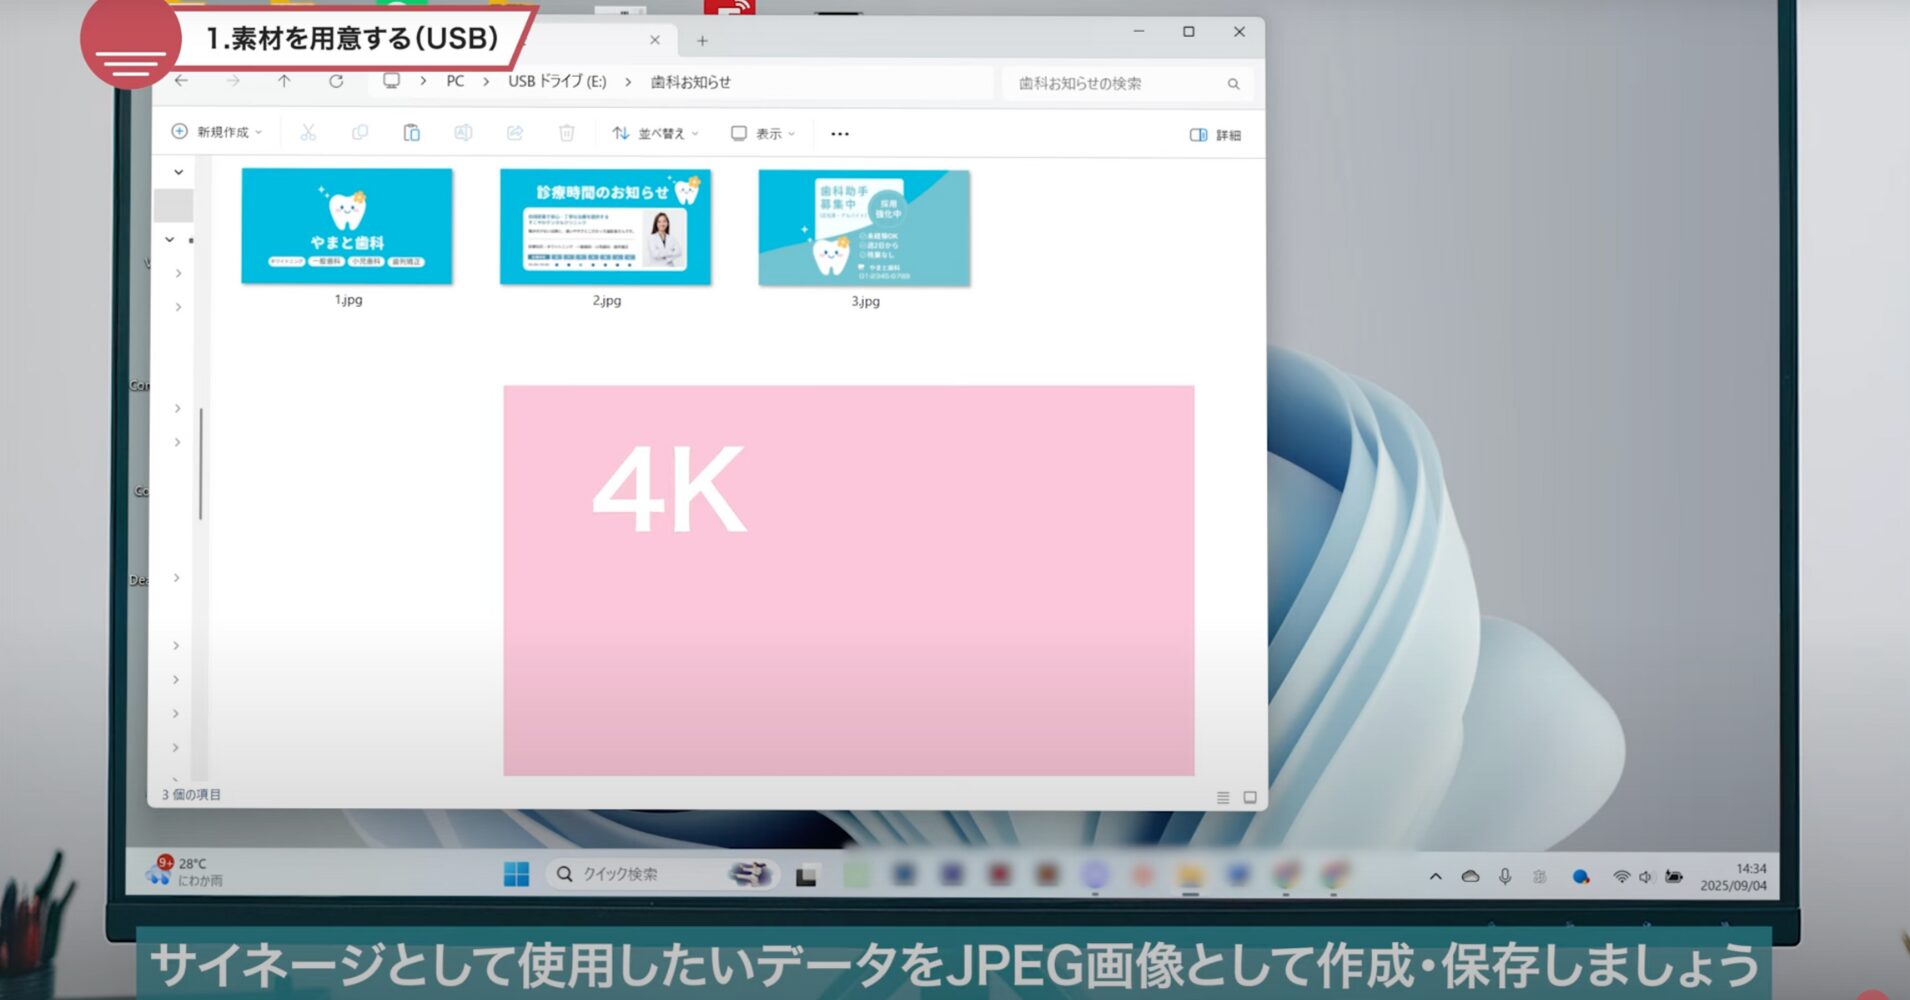Expand the 新規作成 new item dropdown
The width and height of the screenshot is (1910, 1000).
click(x=217, y=132)
